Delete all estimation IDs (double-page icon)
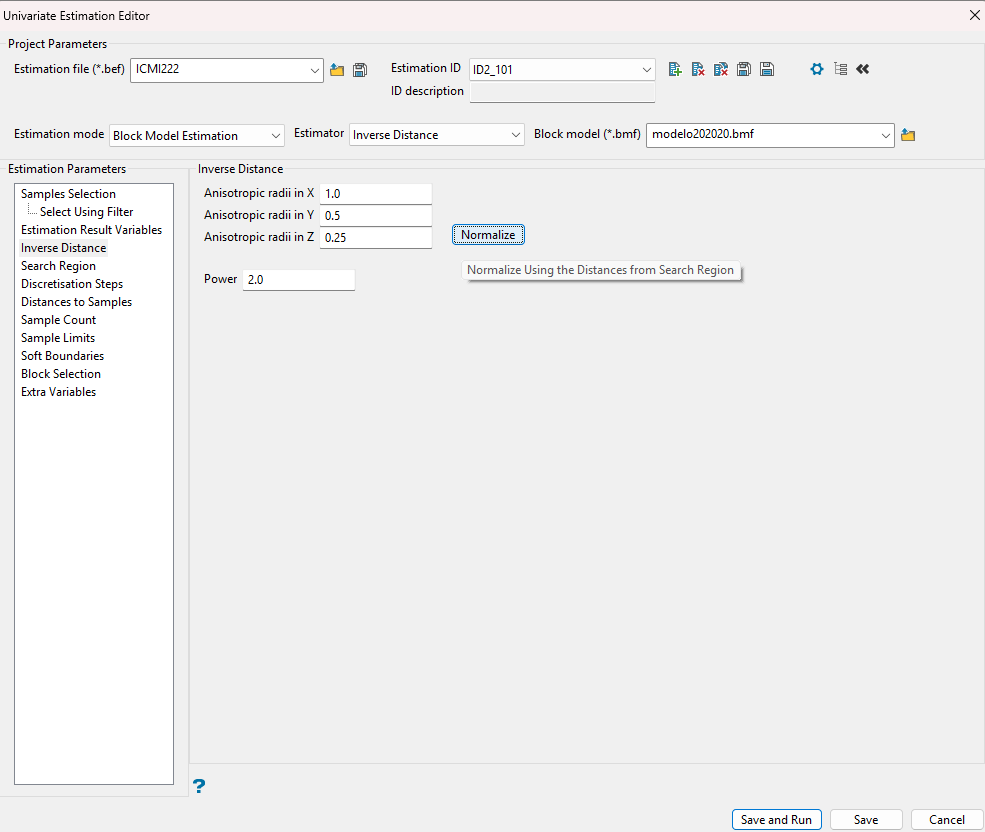985x832 pixels. tap(721, 69)
